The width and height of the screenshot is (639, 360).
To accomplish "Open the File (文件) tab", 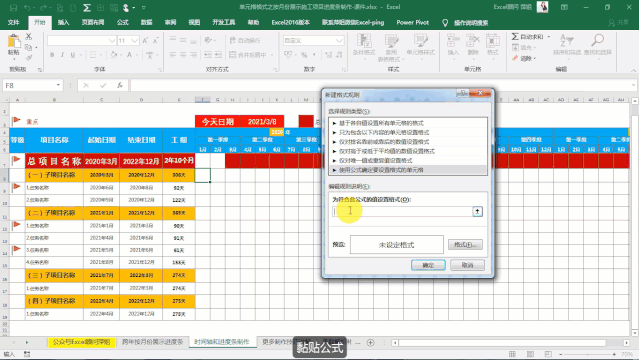I will coord(13,22).
